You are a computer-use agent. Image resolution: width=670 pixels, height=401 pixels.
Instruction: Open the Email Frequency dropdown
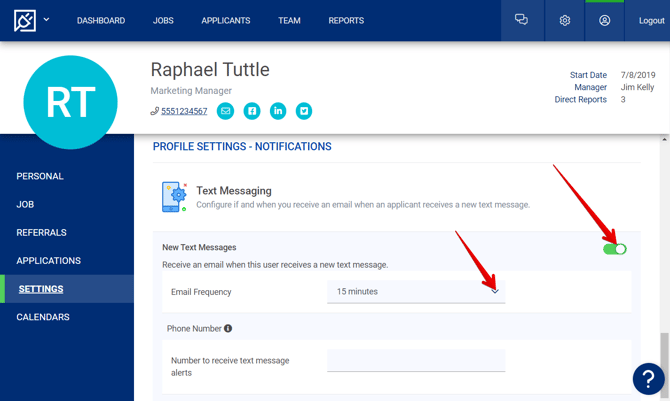416,292
